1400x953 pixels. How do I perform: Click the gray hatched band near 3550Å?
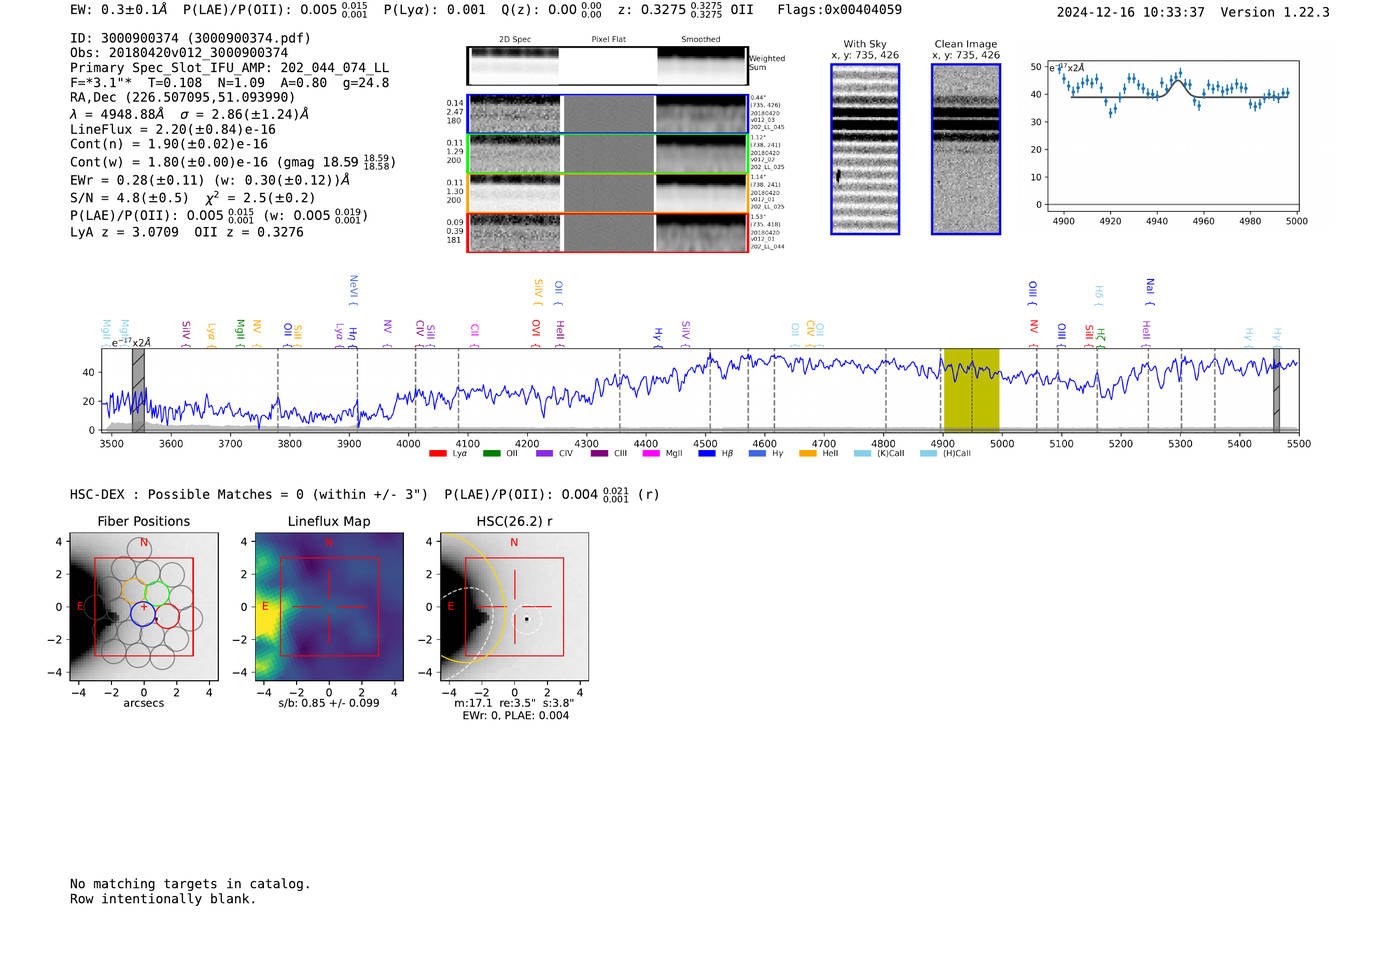pos(138,390)
